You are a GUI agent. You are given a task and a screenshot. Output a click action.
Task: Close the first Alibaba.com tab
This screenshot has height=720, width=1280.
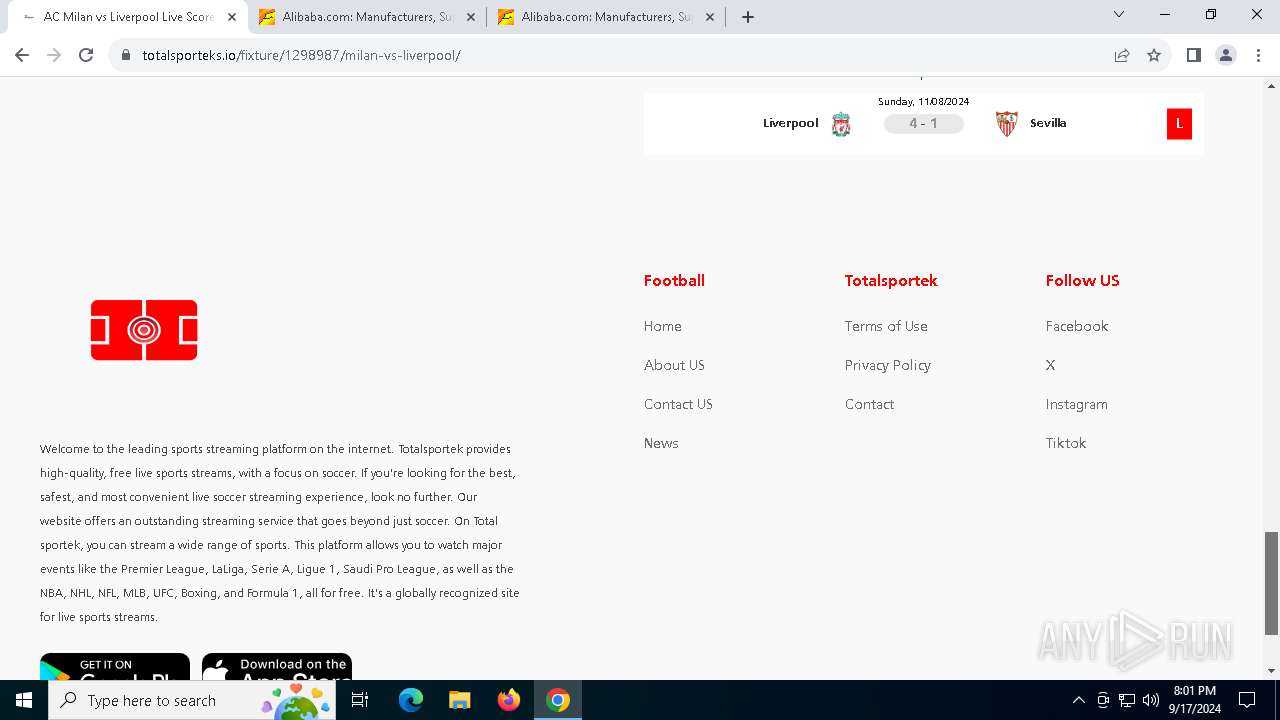pyautogui.click(x=471, y=17)
